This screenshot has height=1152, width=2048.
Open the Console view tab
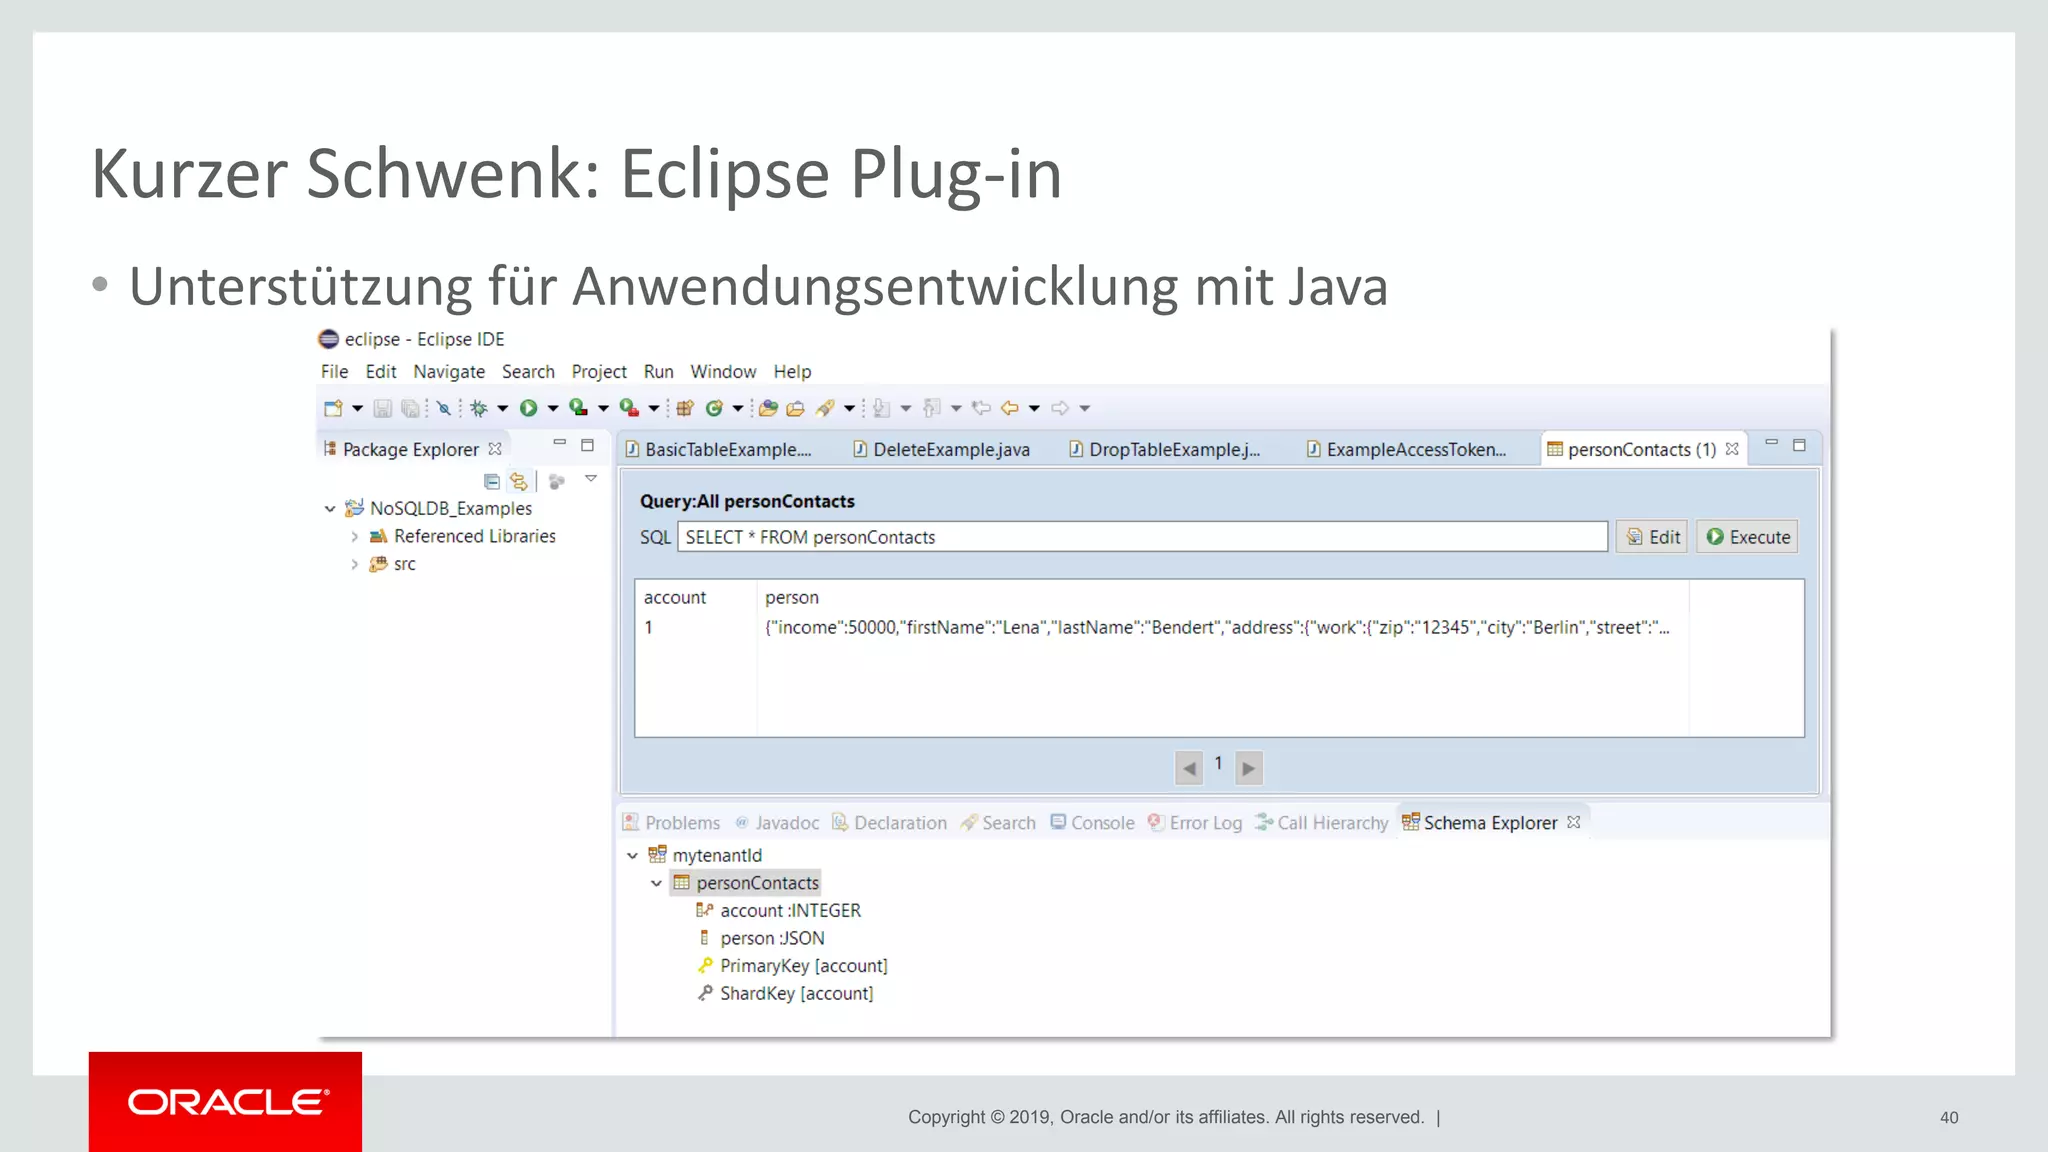(x=1092, y=822)
